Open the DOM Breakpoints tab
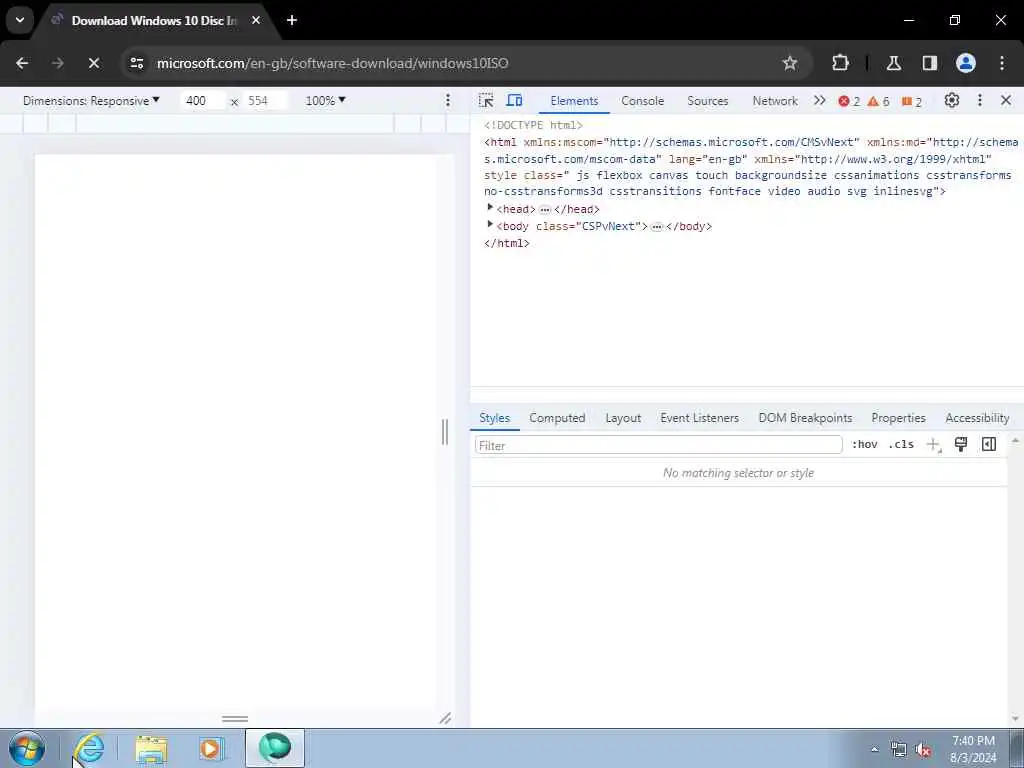 pos(805,418)
